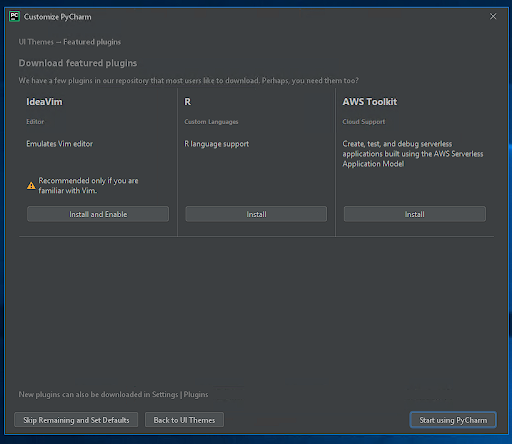Install and Enable the IdeaVim plugin
The width and height of the screenshot is (512, 444).
click(98, 214)
